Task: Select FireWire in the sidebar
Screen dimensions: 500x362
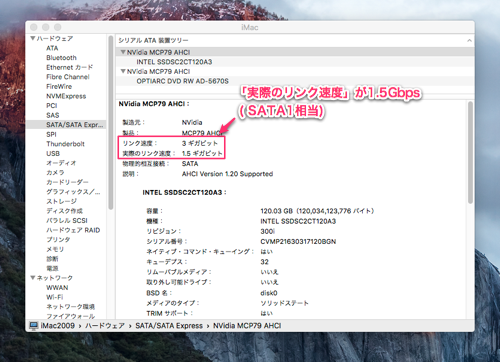Action: click(x=59, y=87)
